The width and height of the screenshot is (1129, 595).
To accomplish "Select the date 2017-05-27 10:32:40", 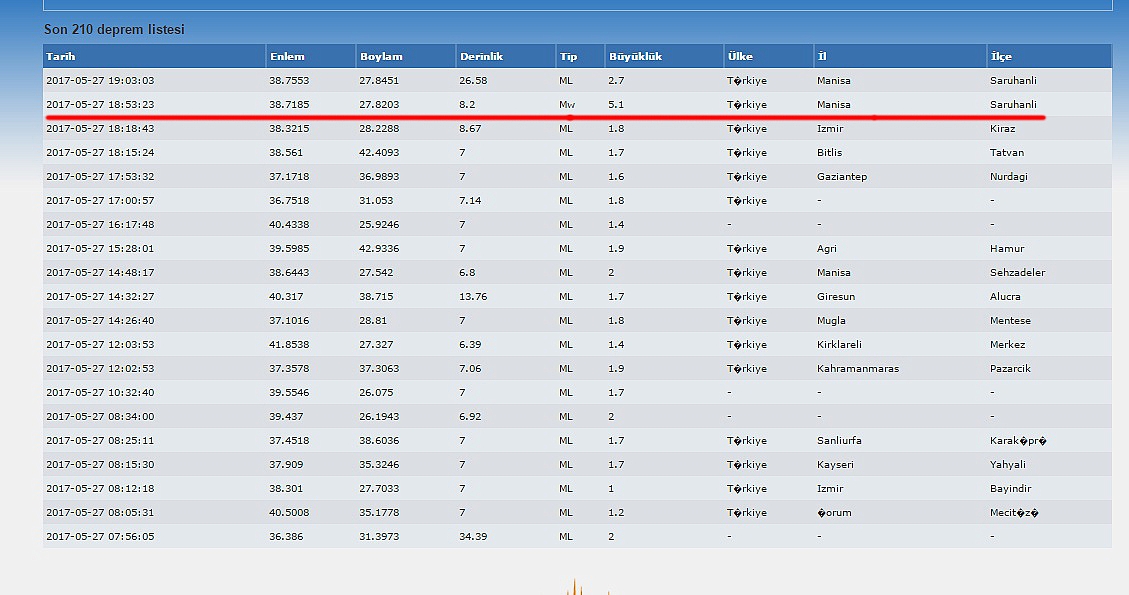I will coord(100,393).
